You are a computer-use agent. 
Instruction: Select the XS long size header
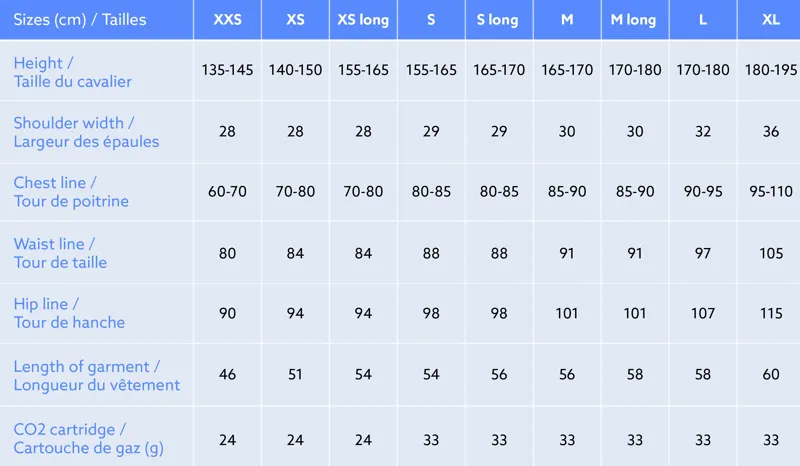tap(363, 19)
